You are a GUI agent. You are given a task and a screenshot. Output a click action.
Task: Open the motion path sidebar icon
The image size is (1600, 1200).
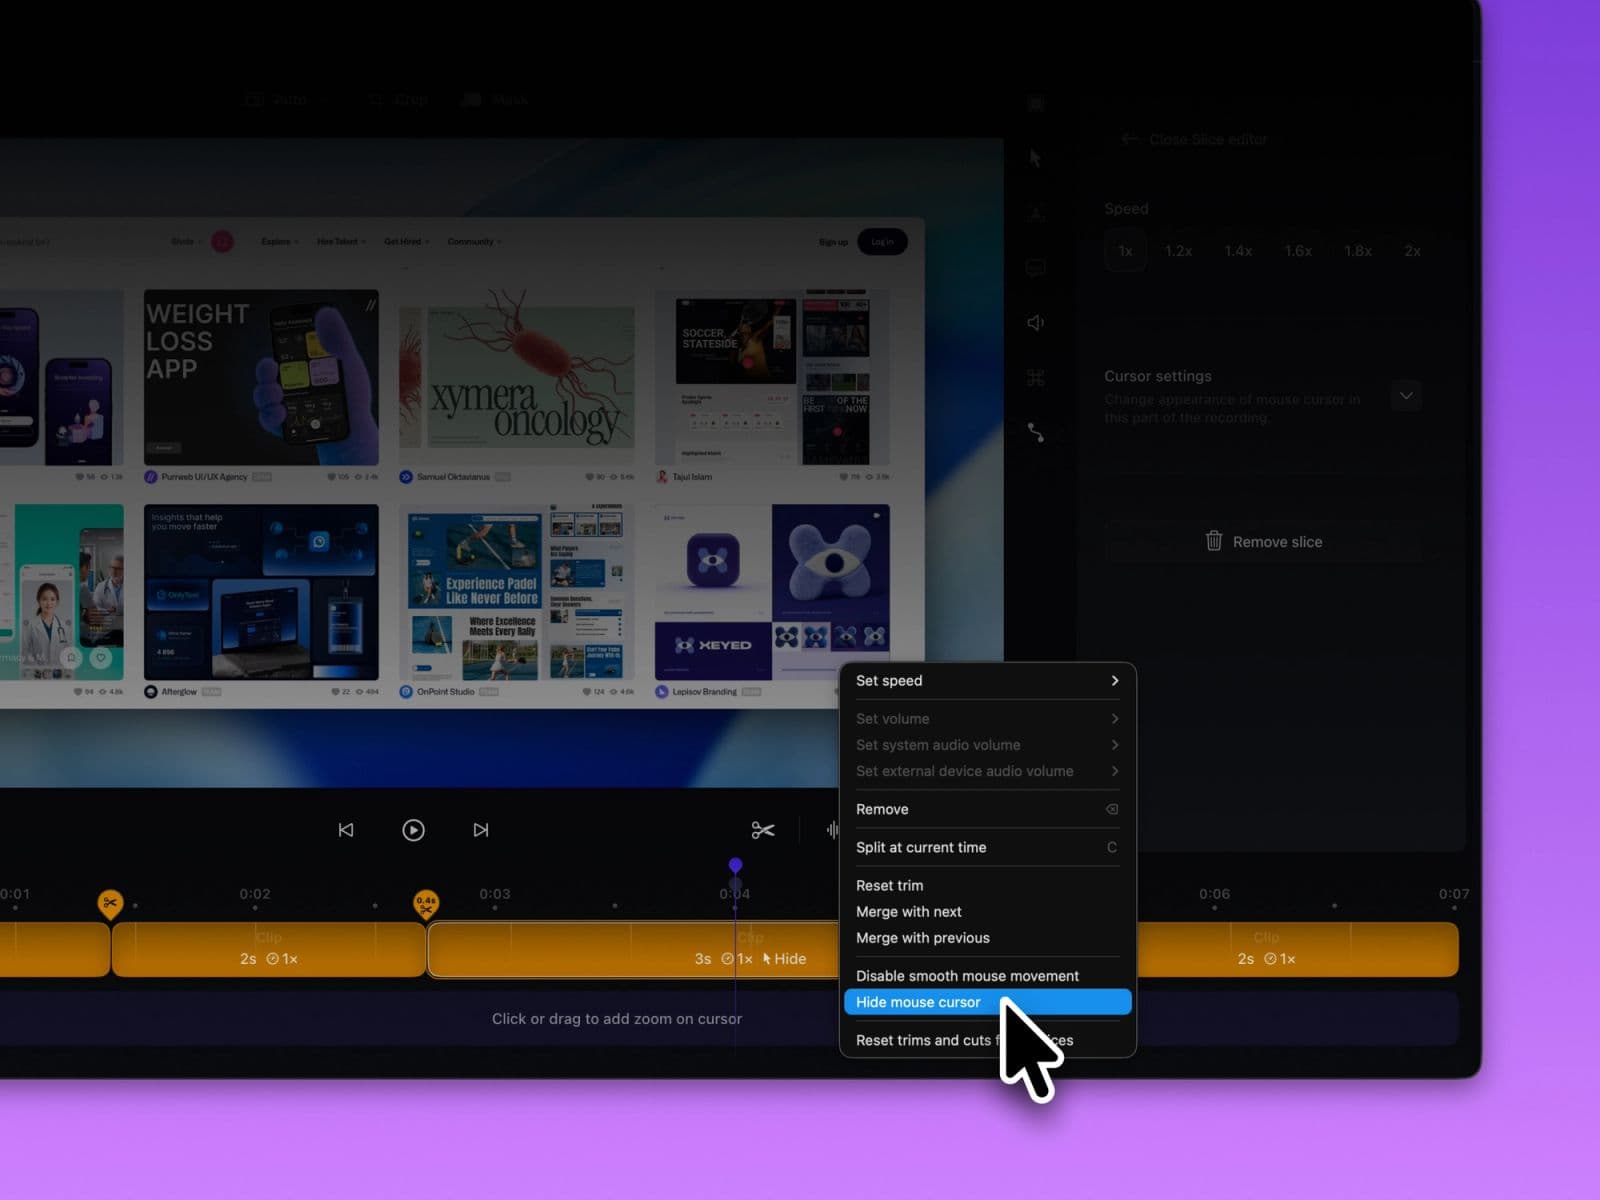[1036, 432]
